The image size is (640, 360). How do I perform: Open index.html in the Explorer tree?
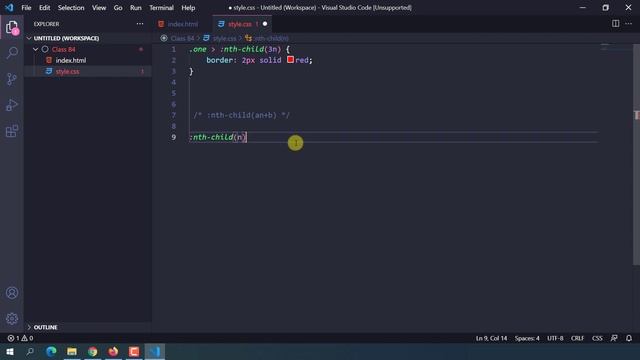(x=71, y=60)
